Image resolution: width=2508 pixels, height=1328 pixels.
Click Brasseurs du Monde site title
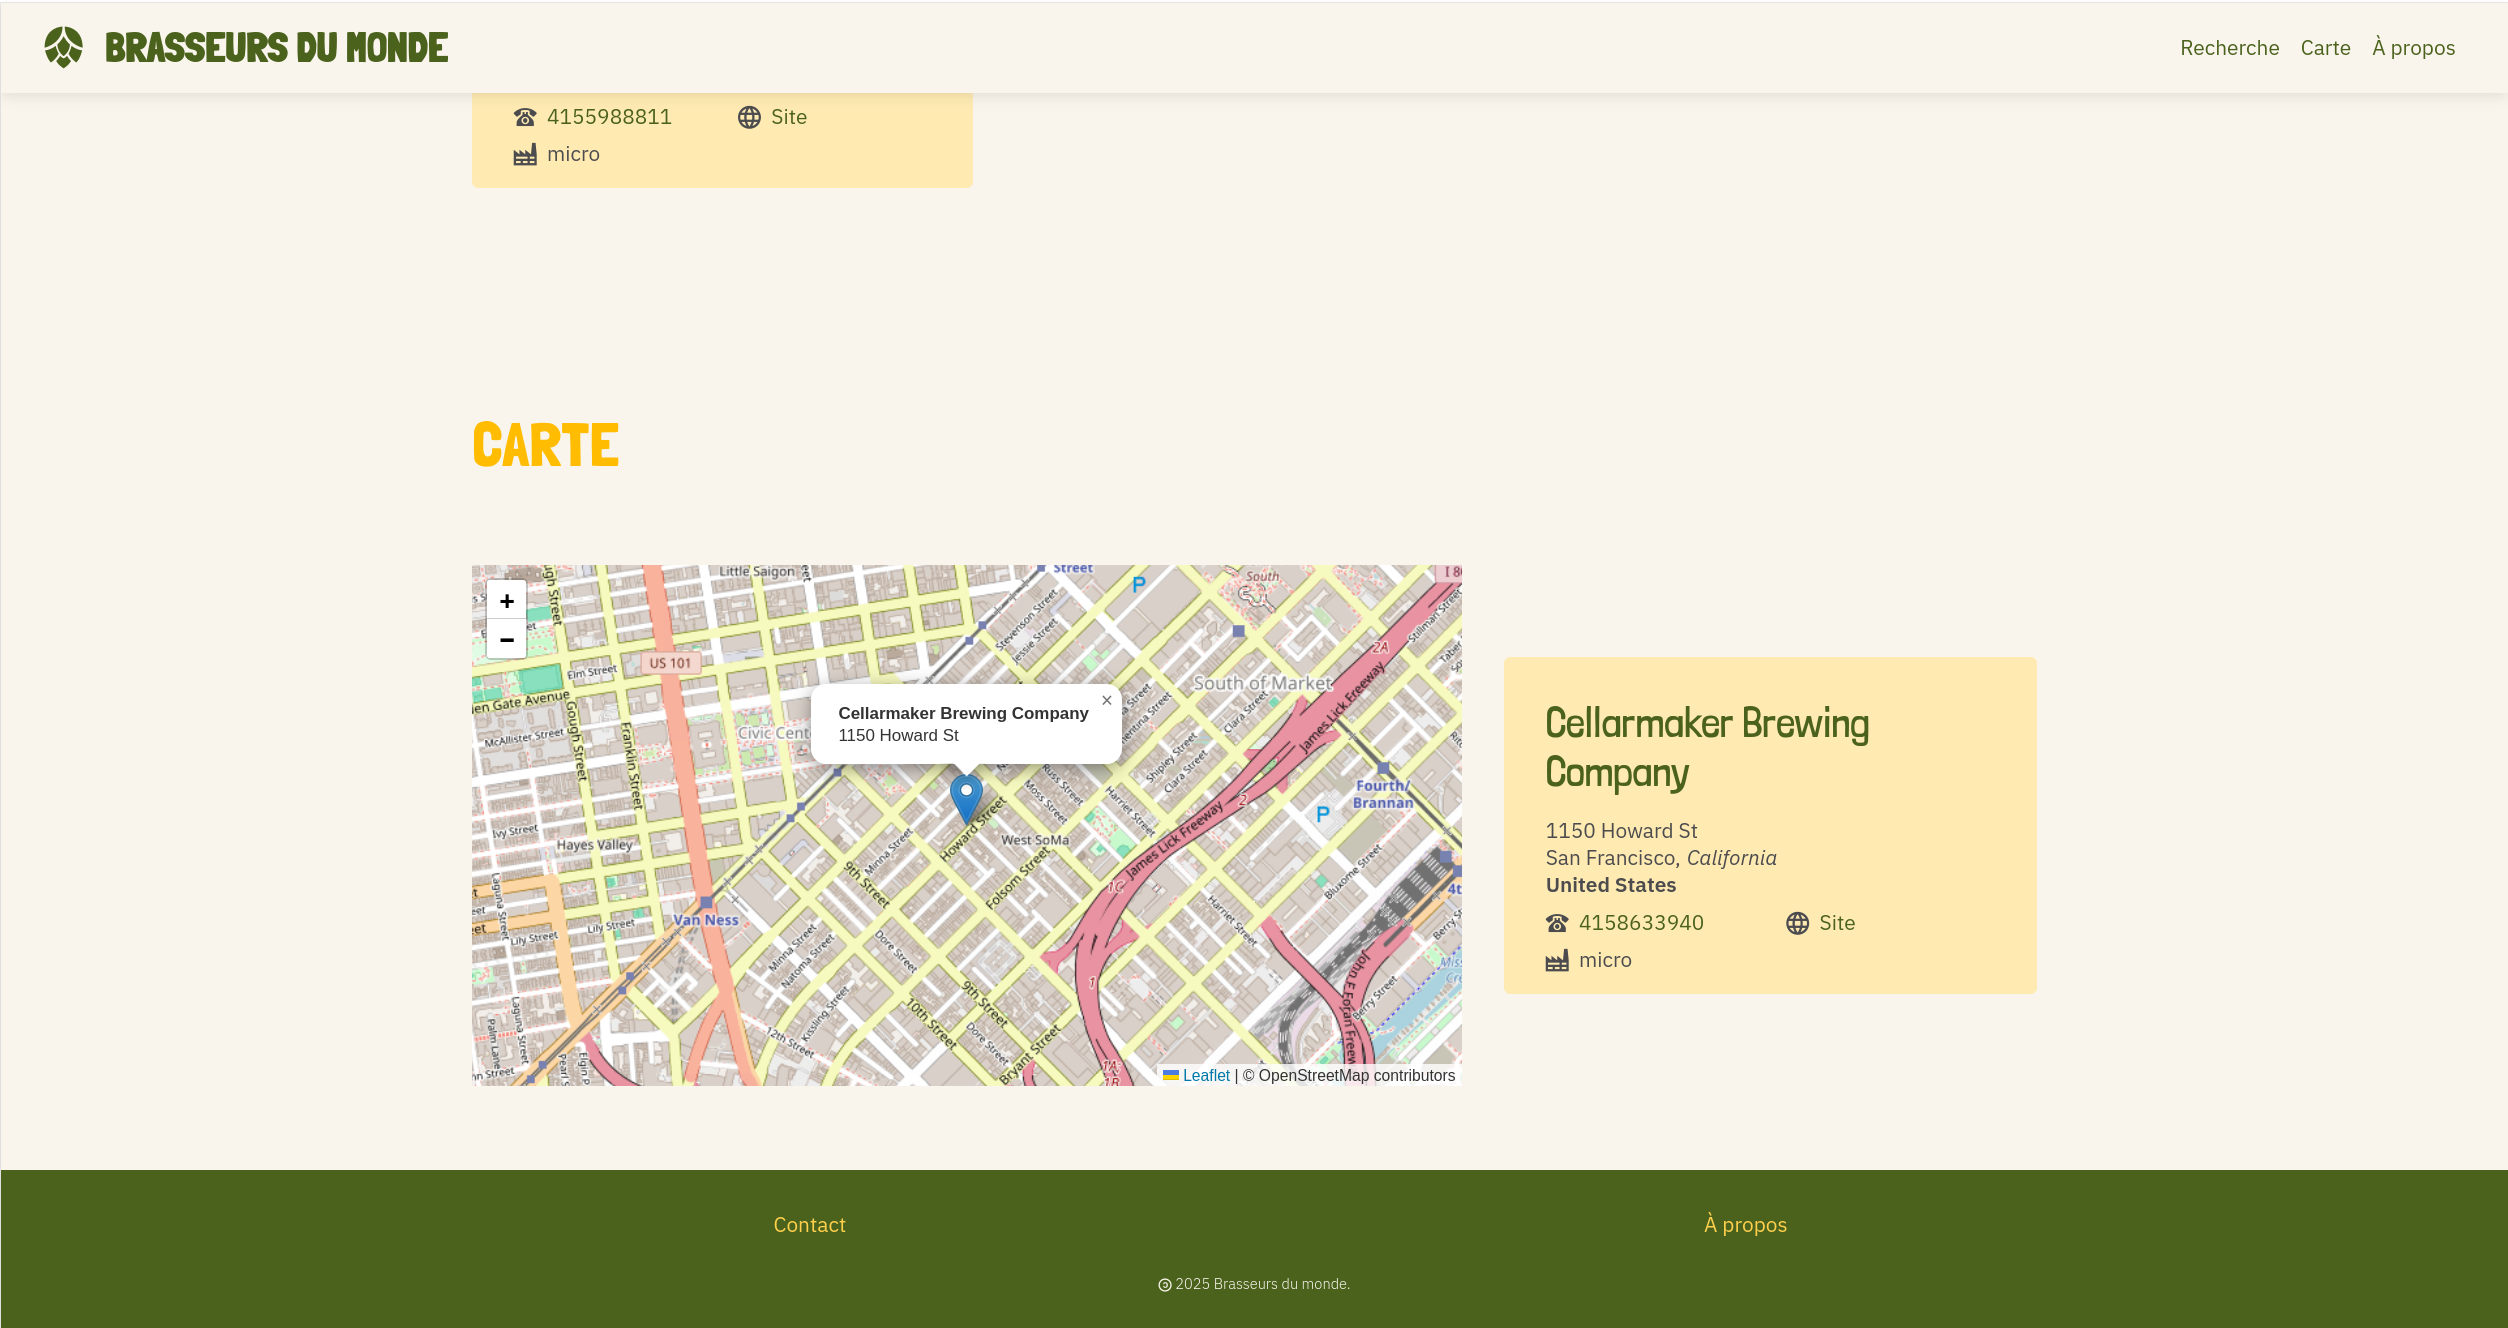coord(276,47)
